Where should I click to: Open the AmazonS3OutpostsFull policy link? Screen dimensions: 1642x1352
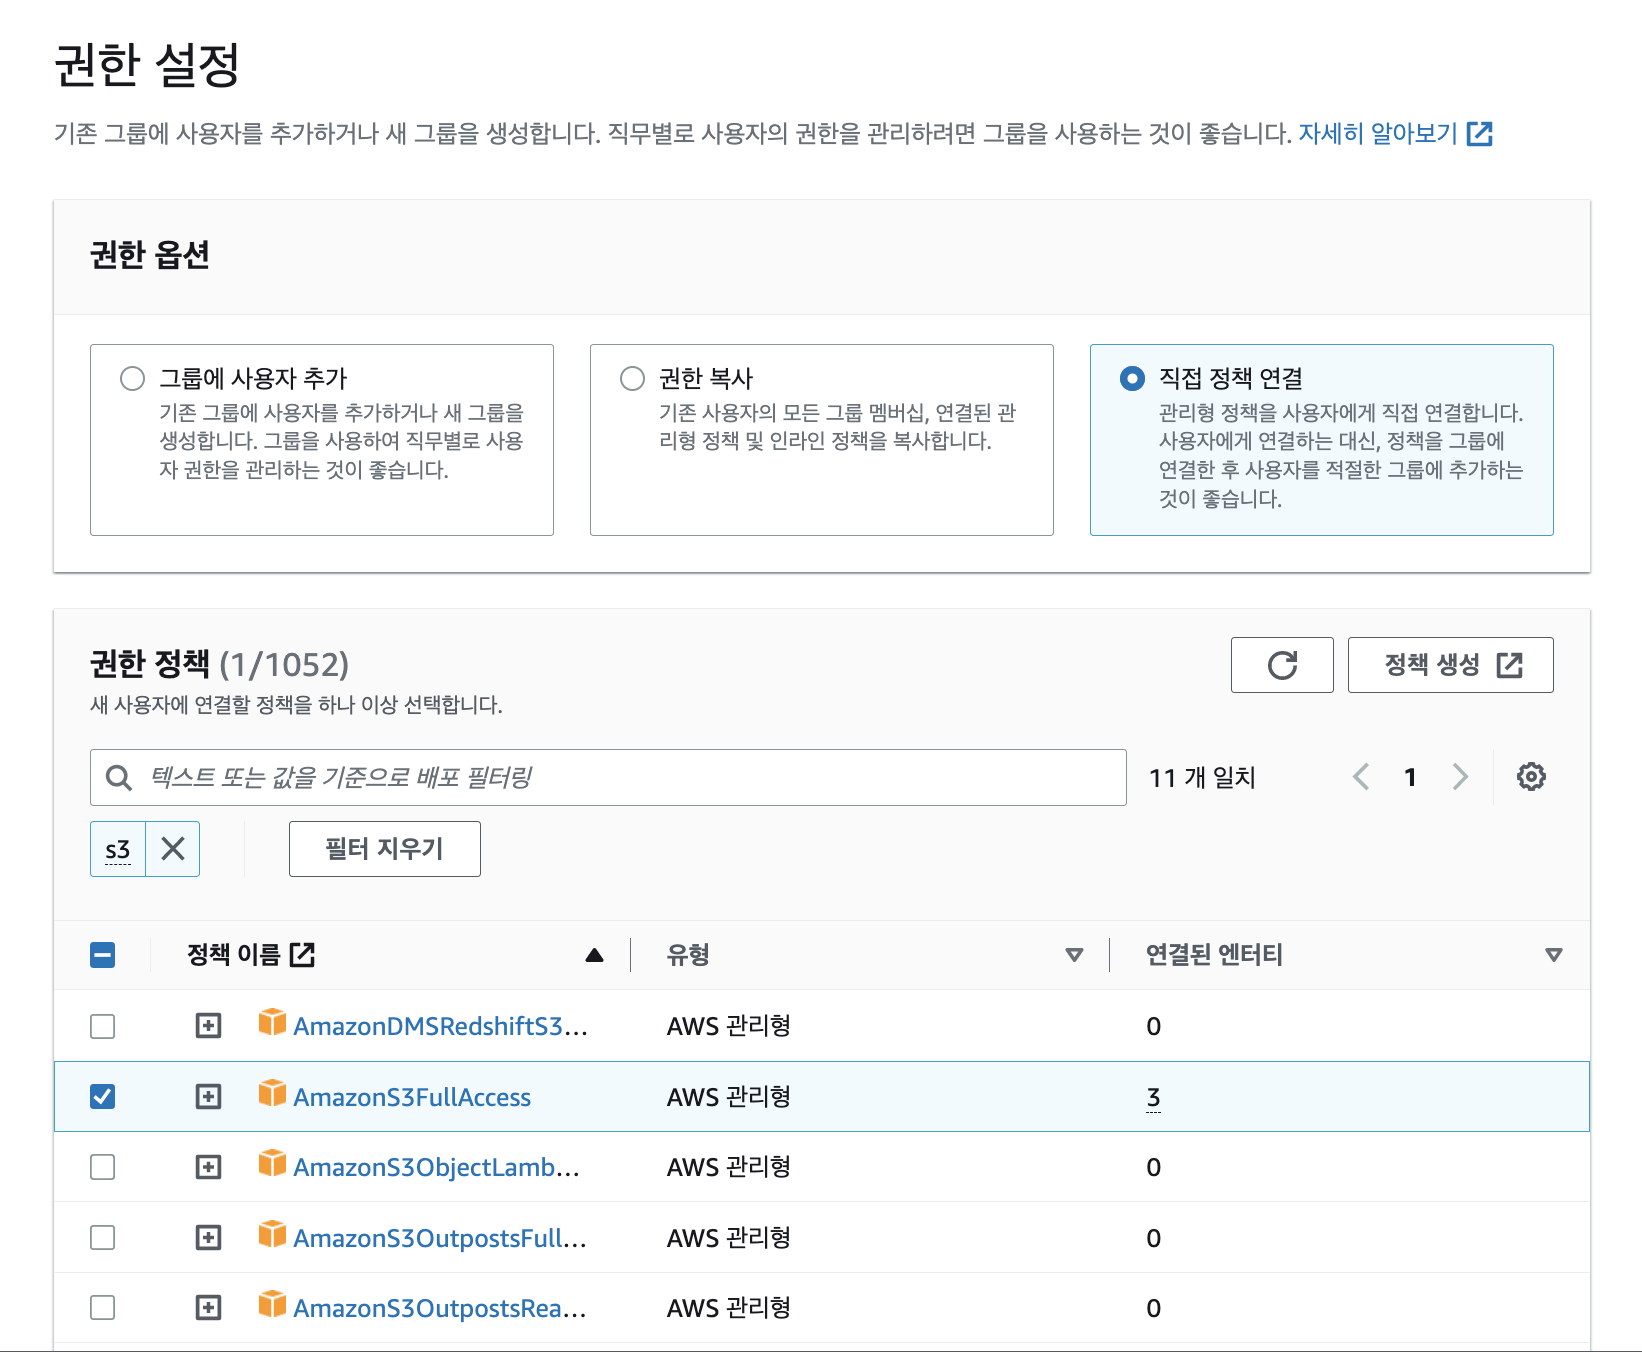[x=440, y=1238]
